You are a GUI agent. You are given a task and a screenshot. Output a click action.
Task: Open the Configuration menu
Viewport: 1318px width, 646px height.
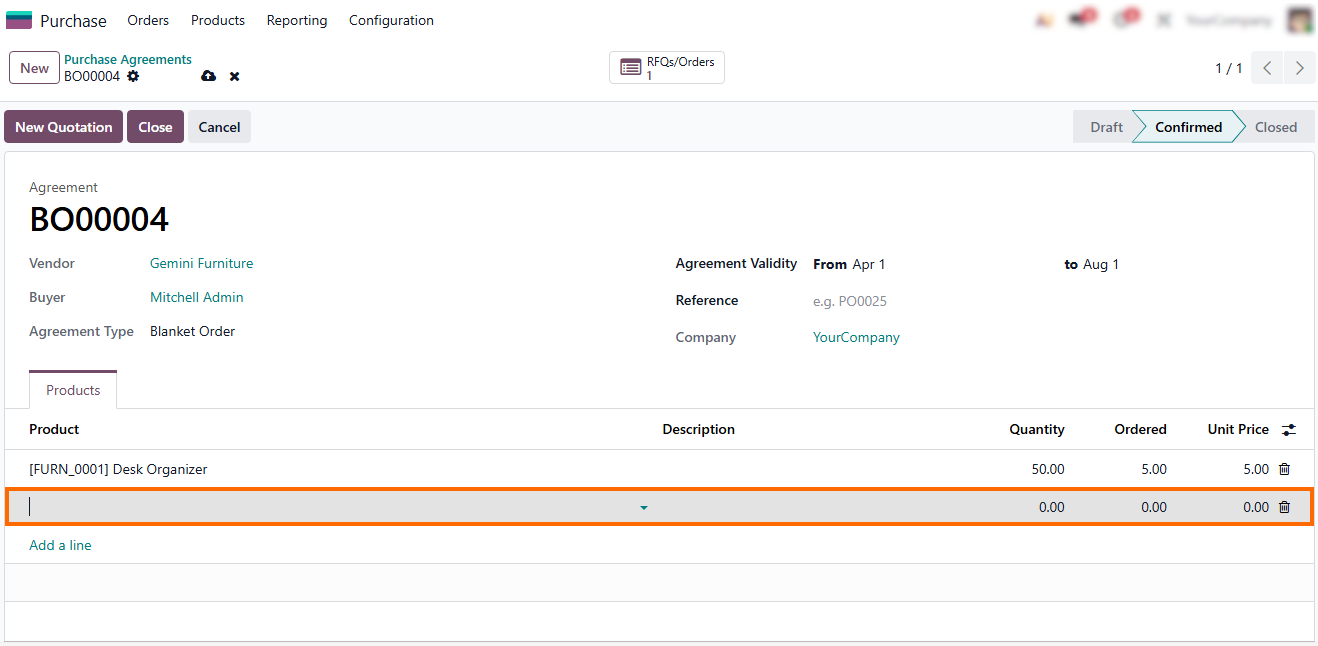click(x=391, y=20)
